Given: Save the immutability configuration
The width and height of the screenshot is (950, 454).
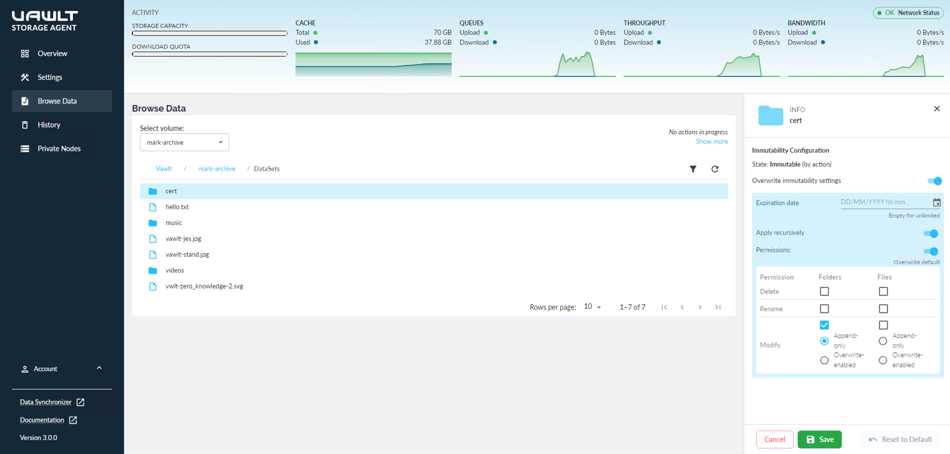Looking at the screenshot, I should 820,439.
